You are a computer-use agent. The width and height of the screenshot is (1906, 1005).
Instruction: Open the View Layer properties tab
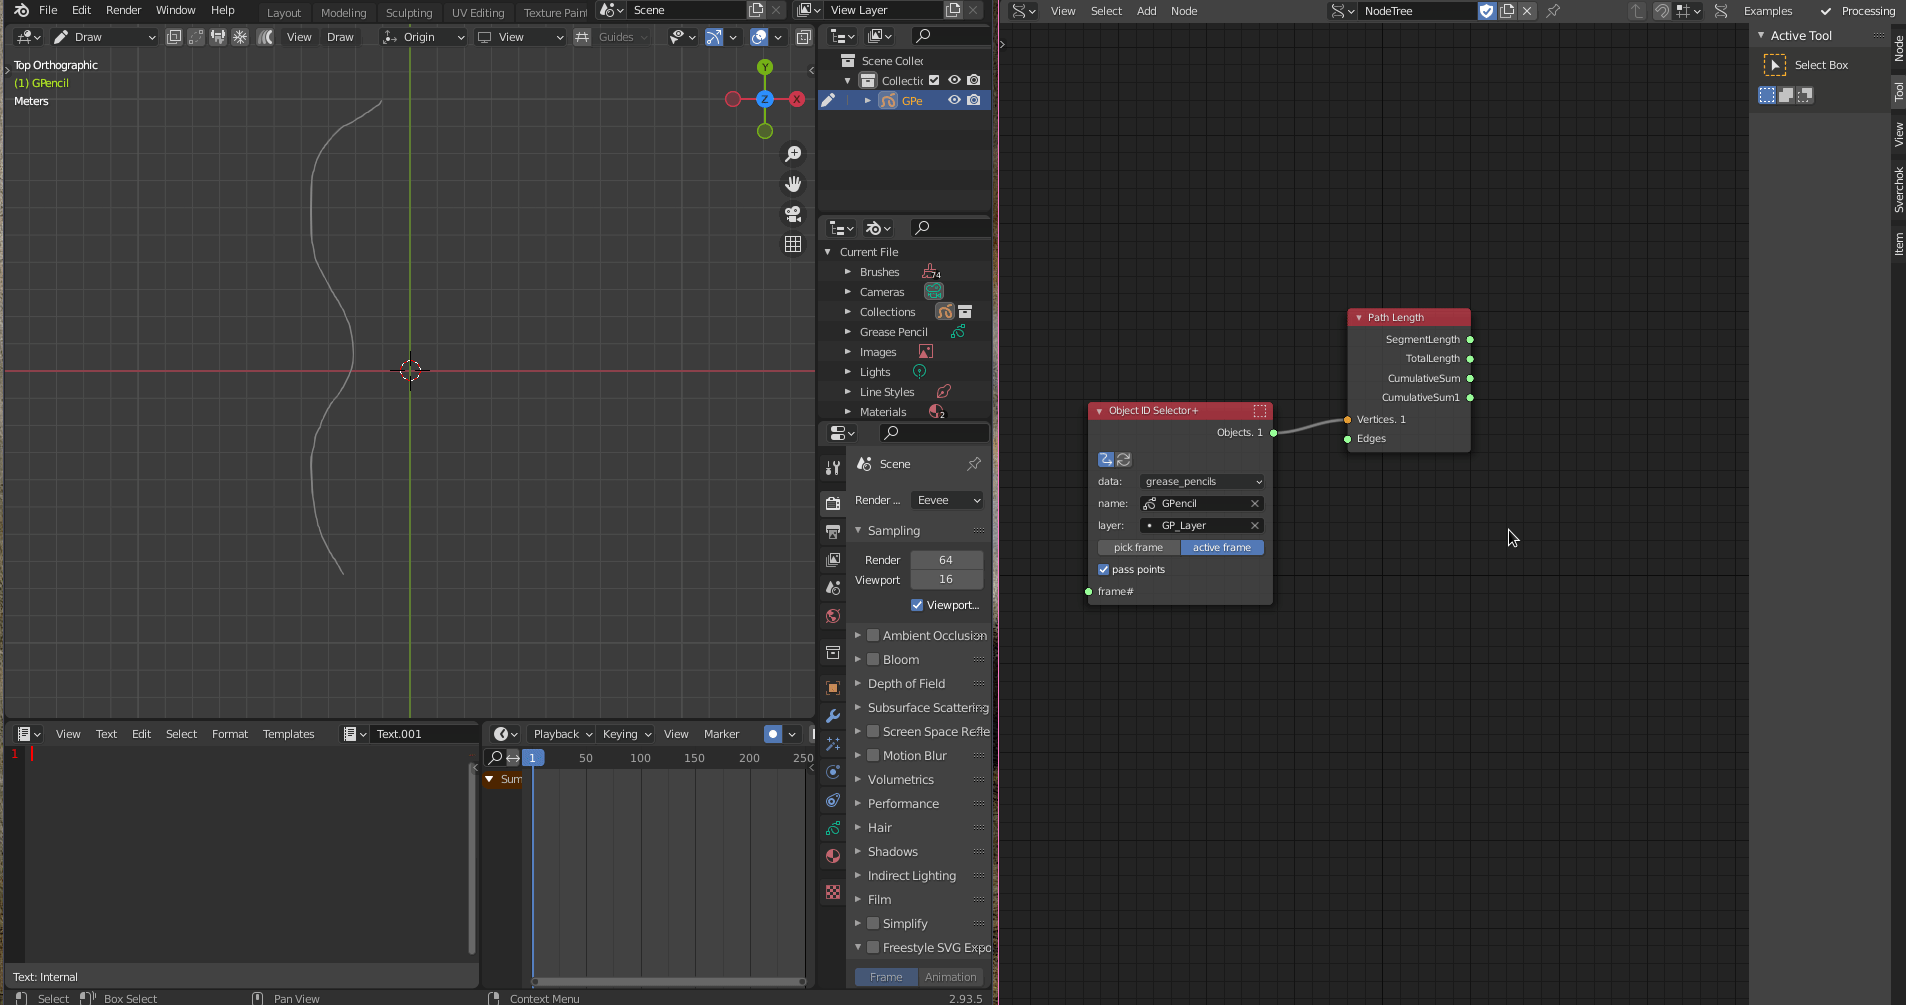pos(832,560)
